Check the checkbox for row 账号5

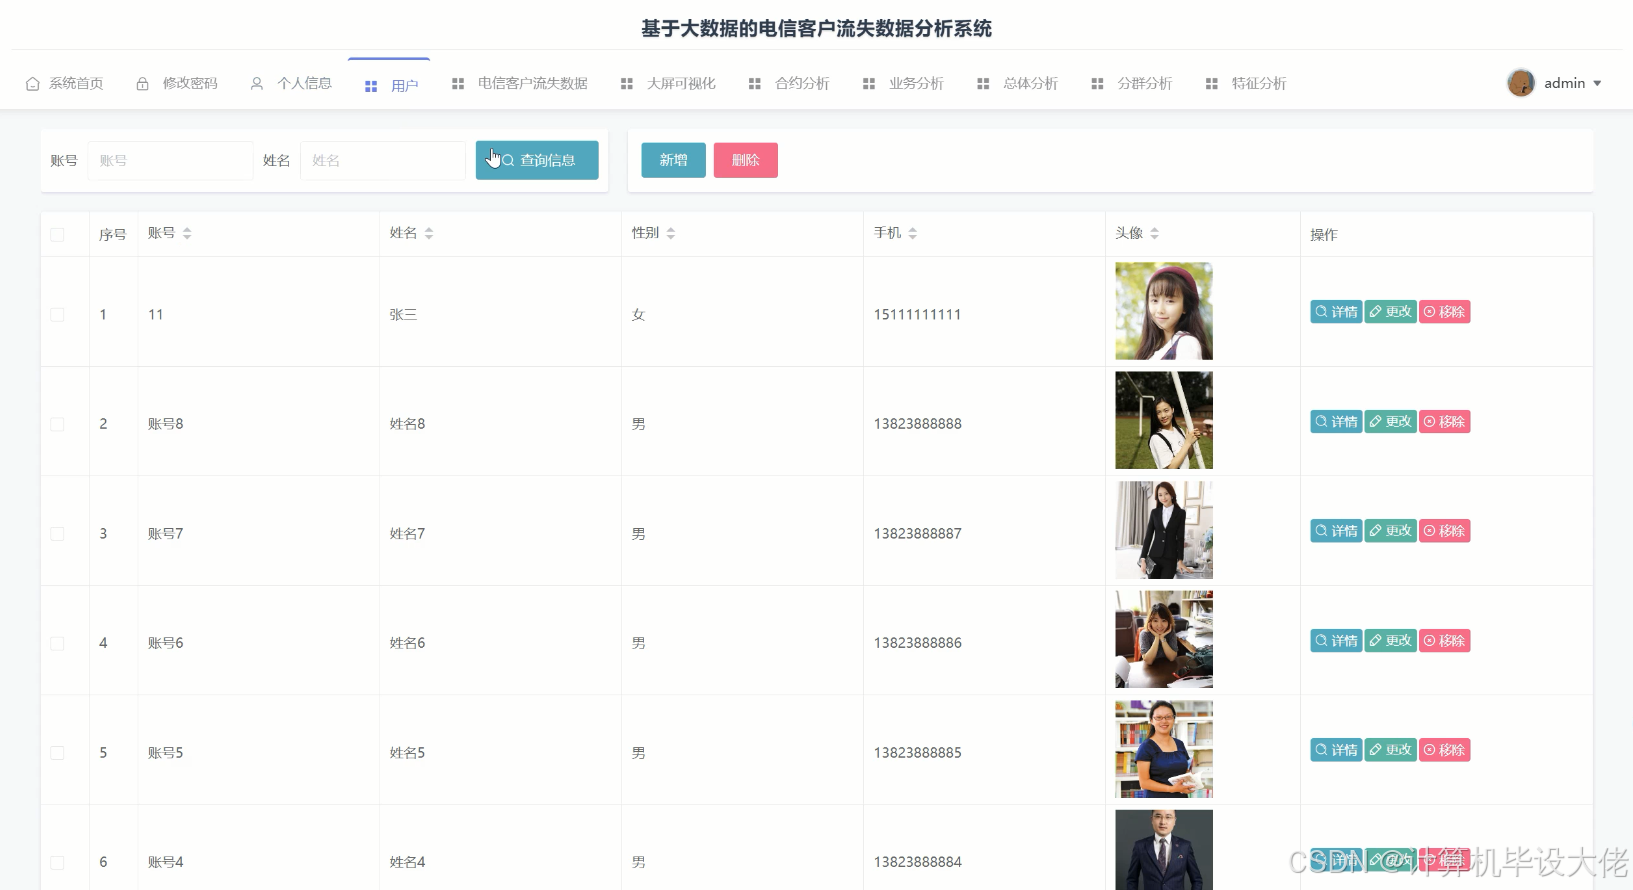tap(57, 753)
